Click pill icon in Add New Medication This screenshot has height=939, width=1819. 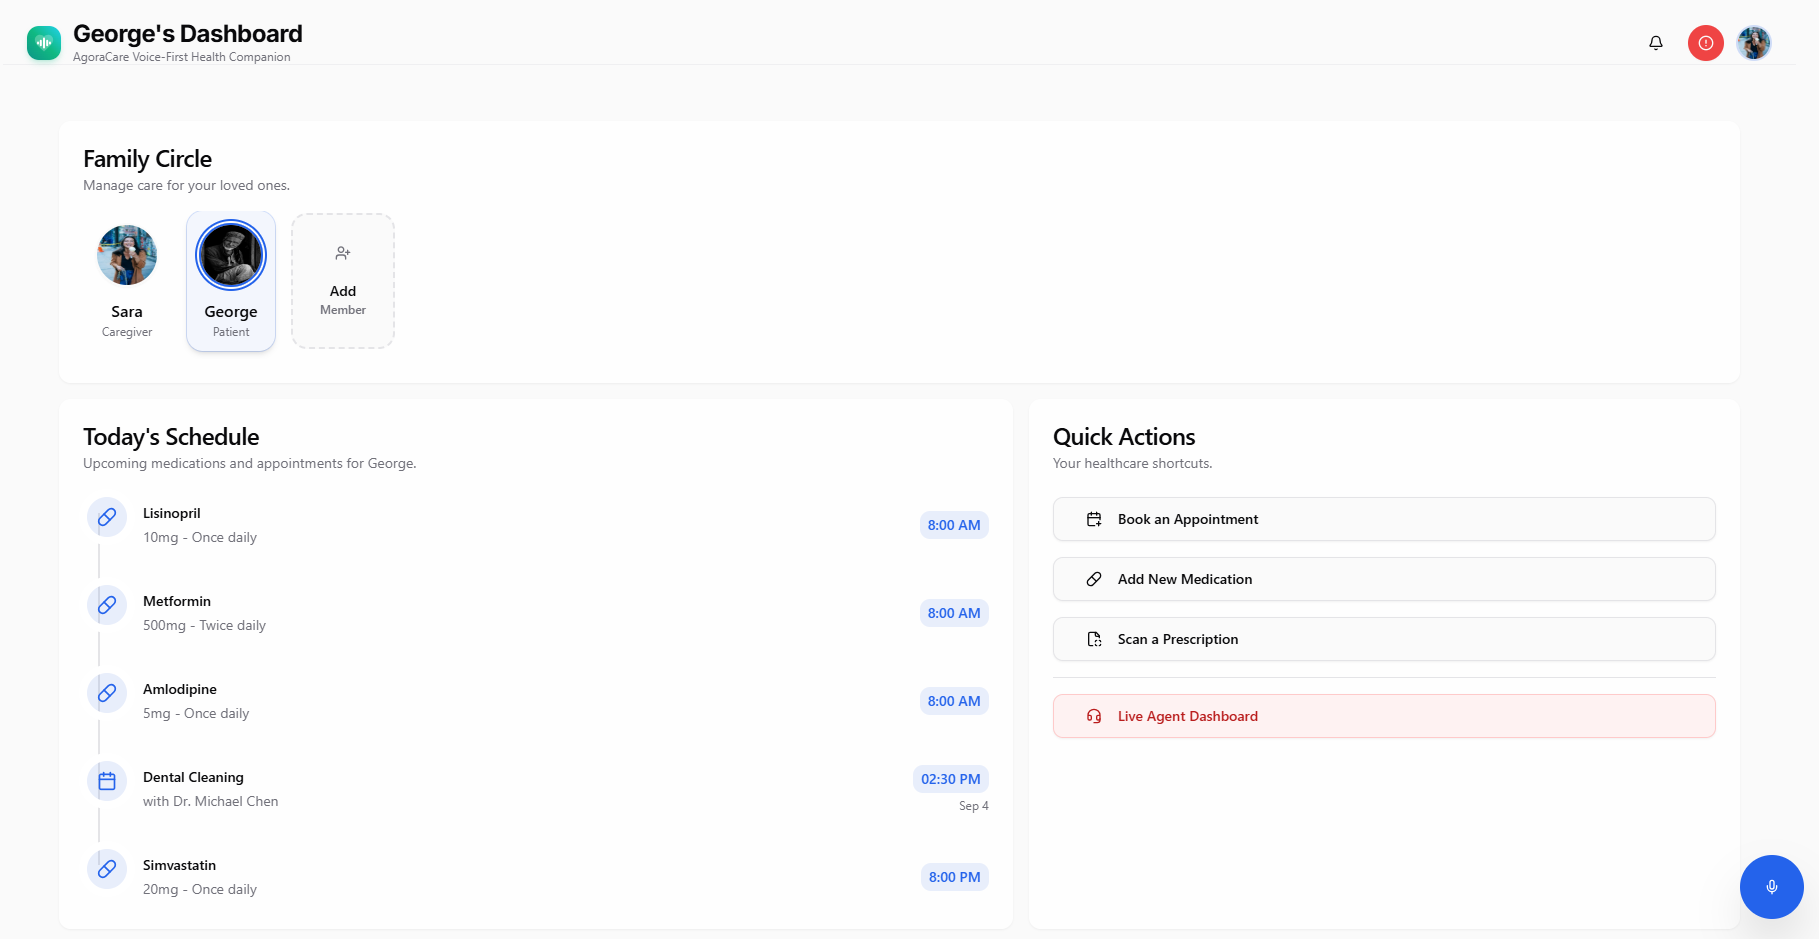(x=1094, y=579)
